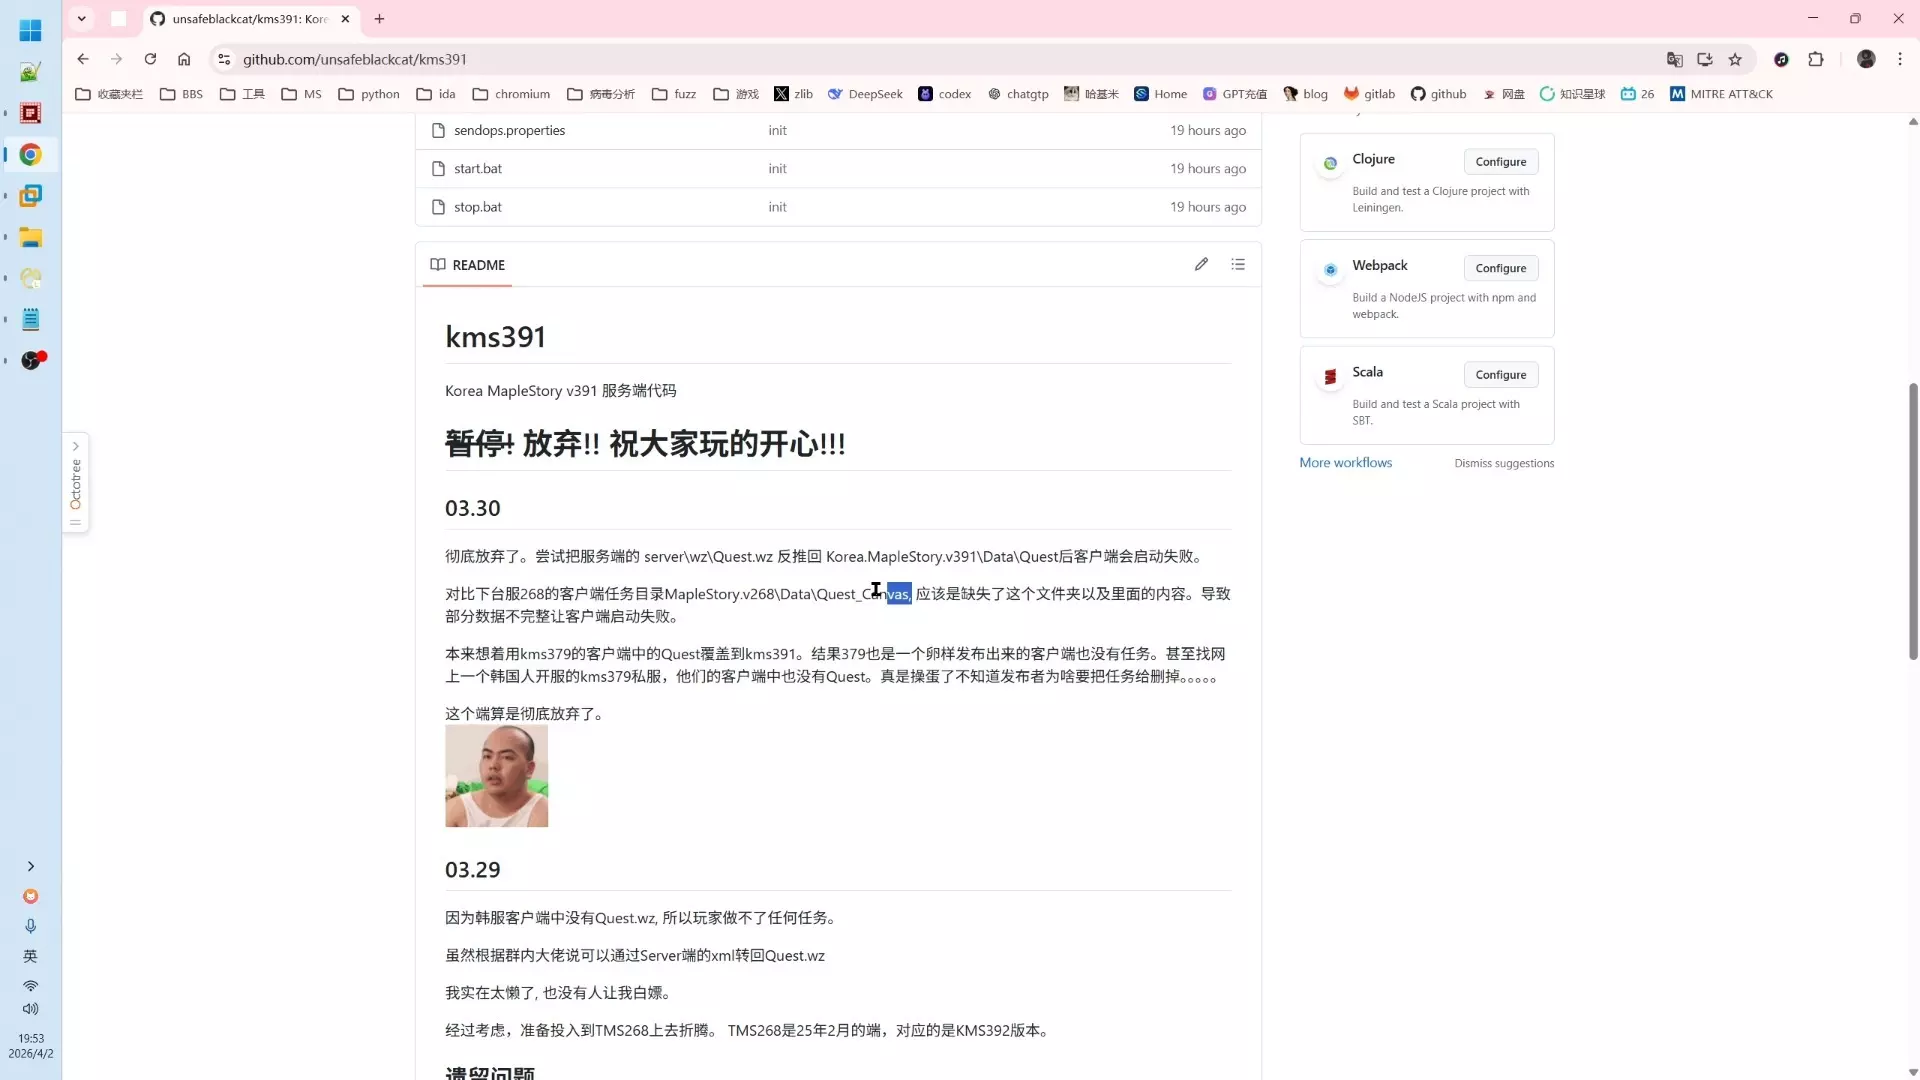Open the extensions puzzle icon
This screenshot has height=1080, width=1920.
(1816, 59)
